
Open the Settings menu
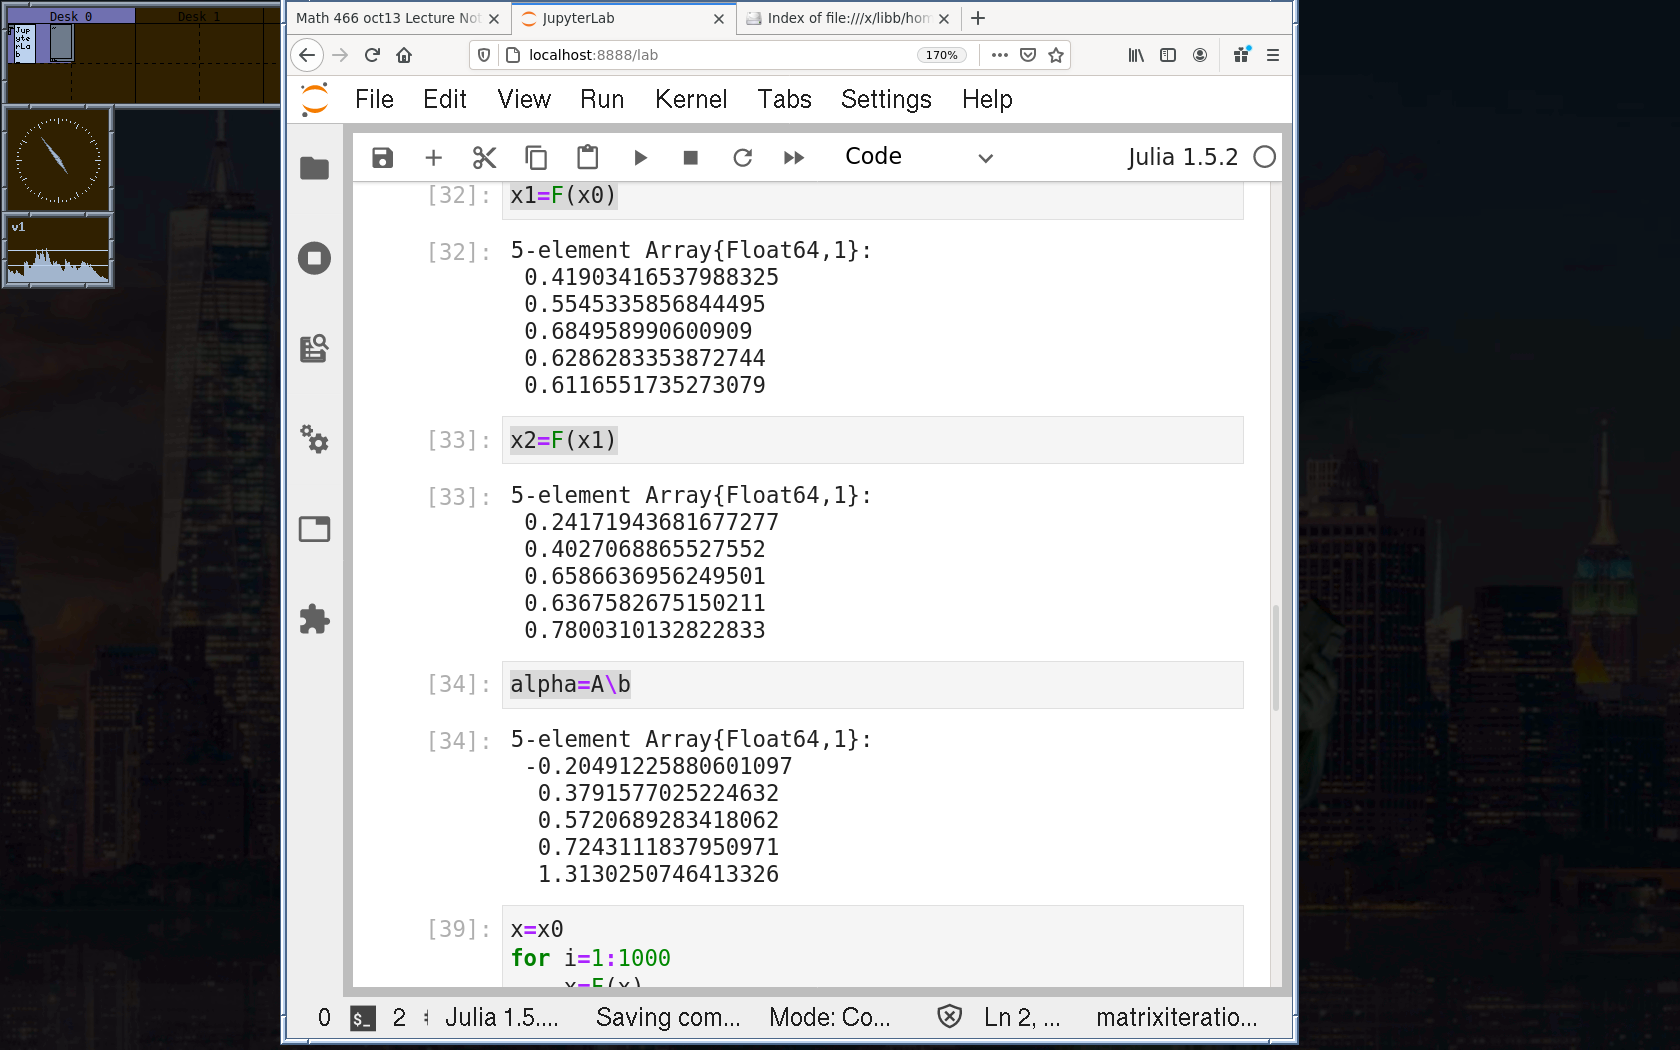coord(885,99)
